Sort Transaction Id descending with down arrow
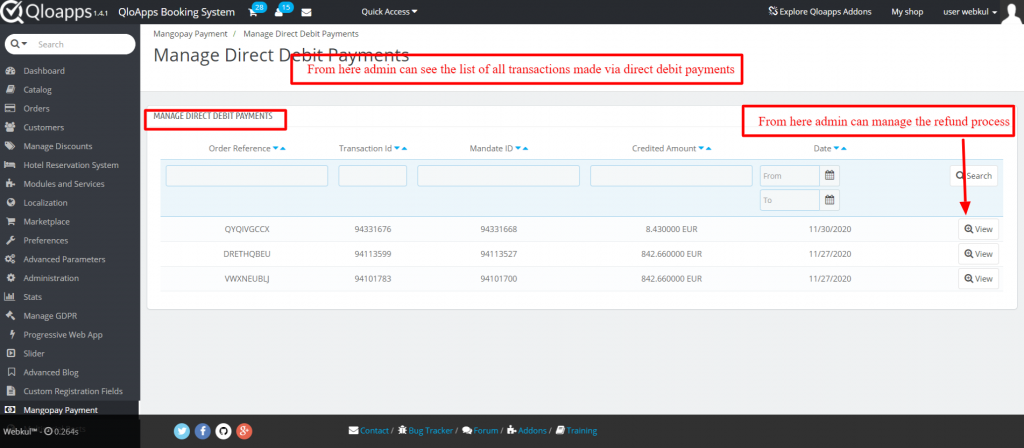1024x448 pixels. pyautogui.click(x=397, y=149)
